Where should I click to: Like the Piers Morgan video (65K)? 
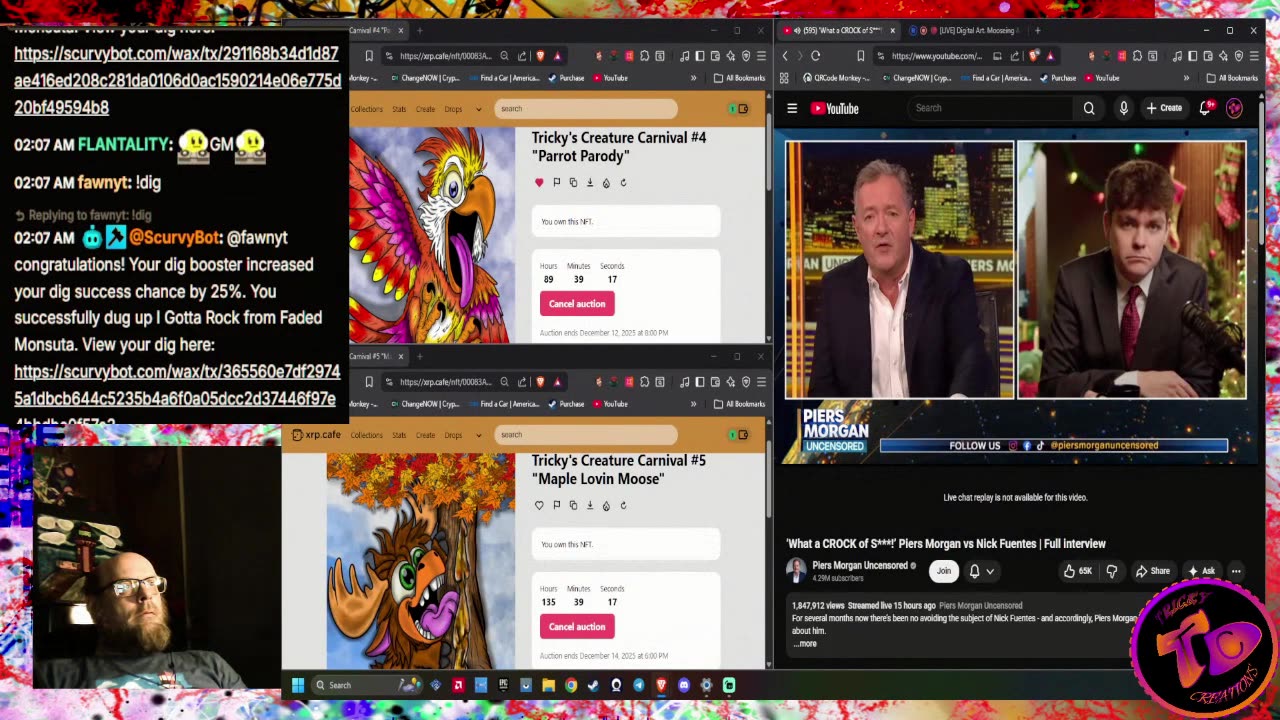point(1078,571)
